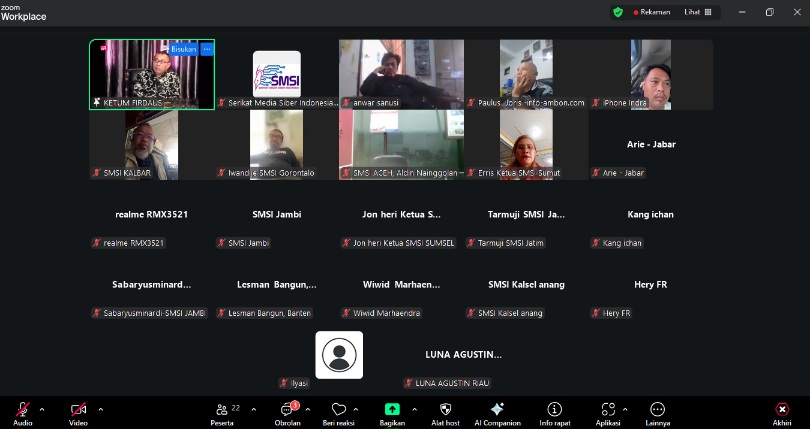Launch the AI Companion
This screenshot has height=429, width=810.
click(497, 410)
